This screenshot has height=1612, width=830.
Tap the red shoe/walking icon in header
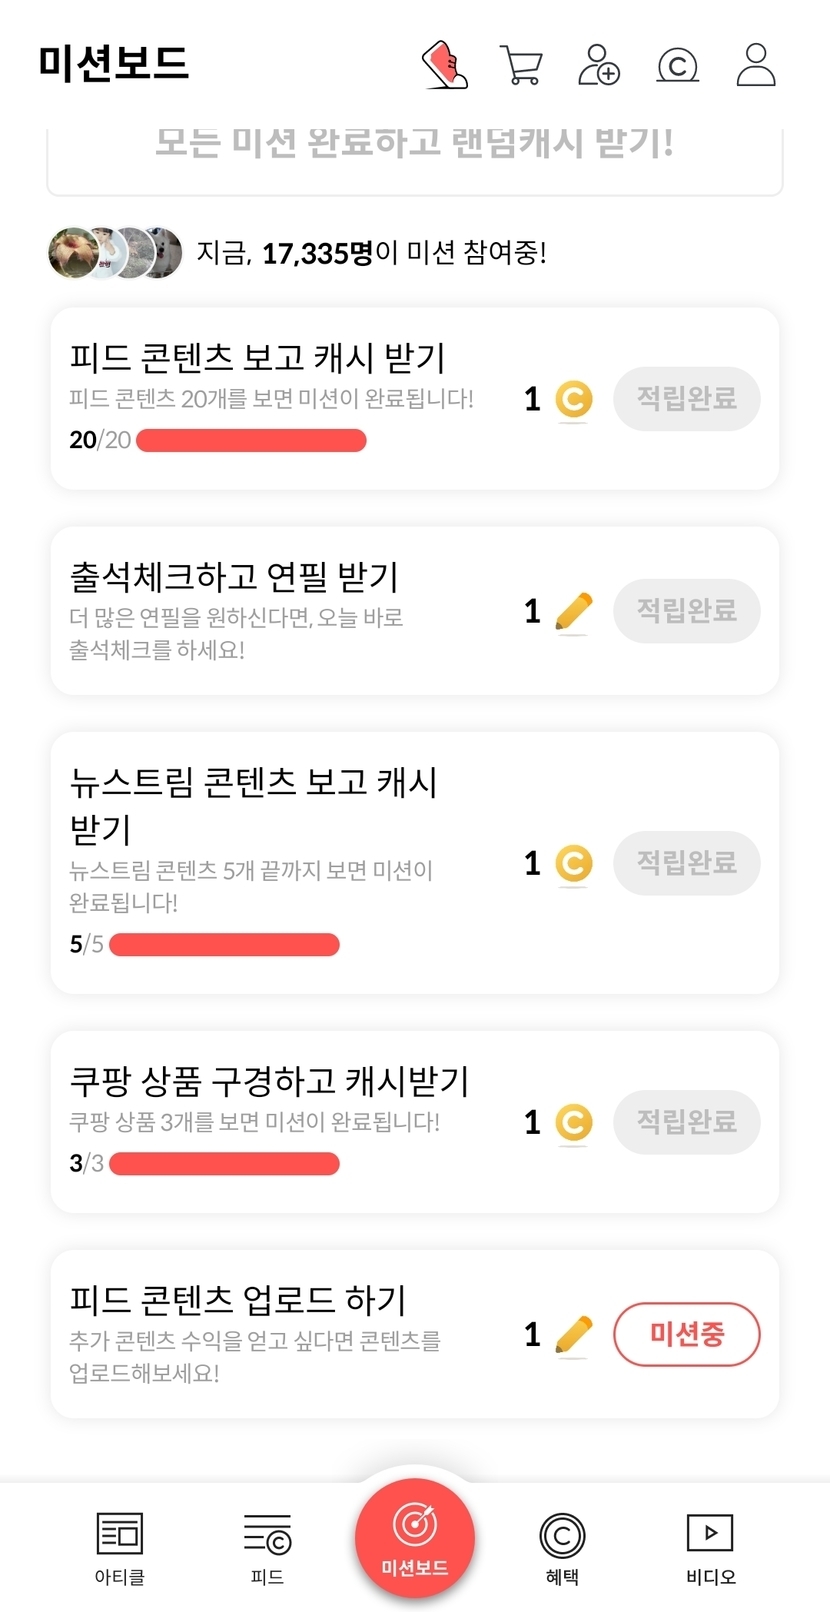click(445, 65)
